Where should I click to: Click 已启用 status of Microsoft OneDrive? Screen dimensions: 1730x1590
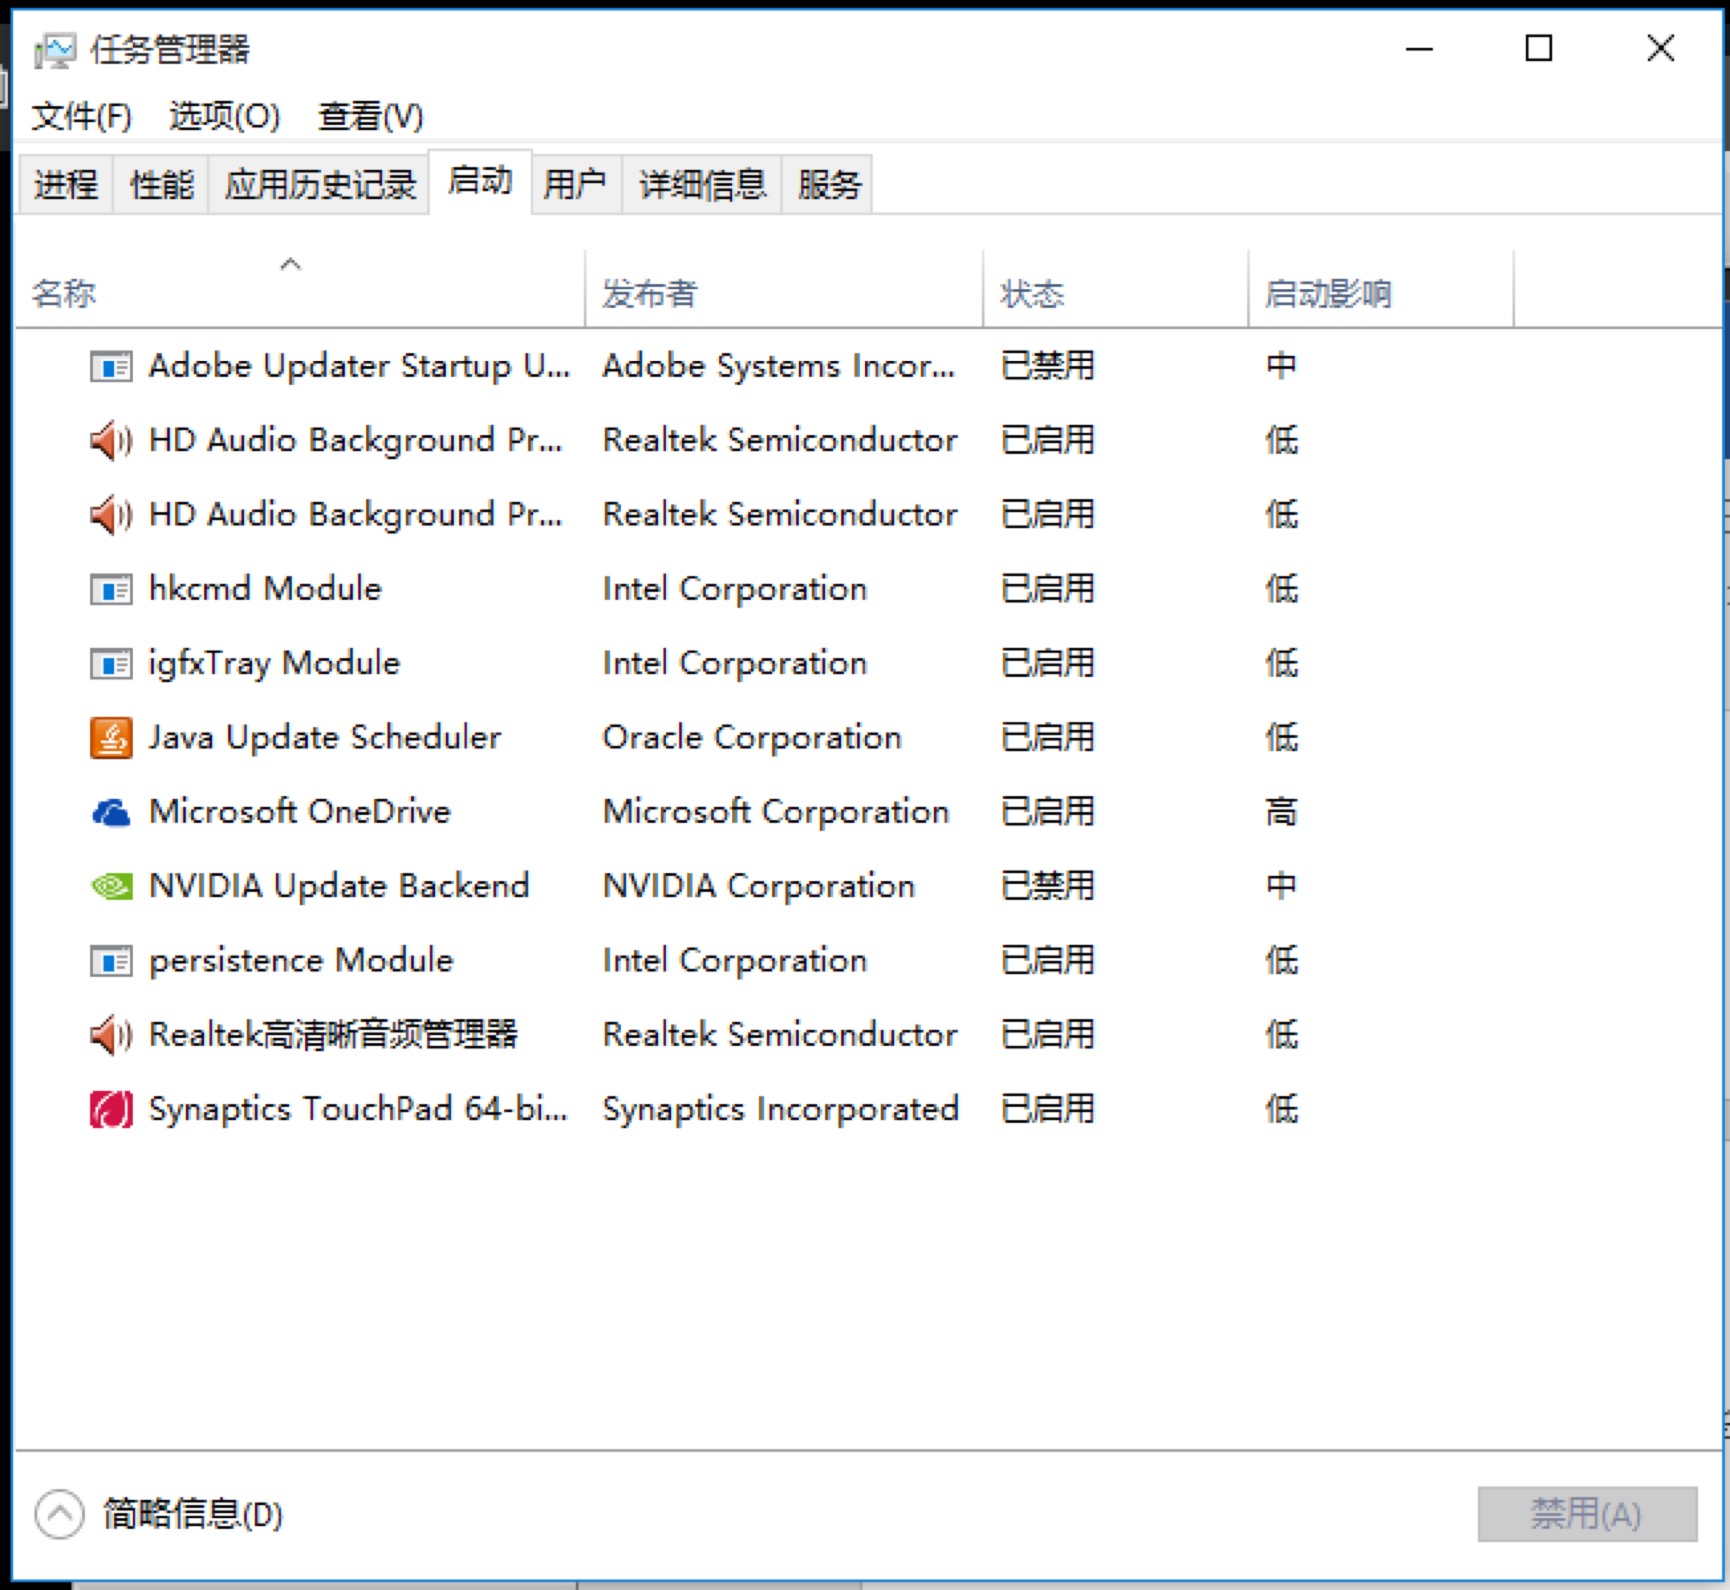tap(1048, 812)
